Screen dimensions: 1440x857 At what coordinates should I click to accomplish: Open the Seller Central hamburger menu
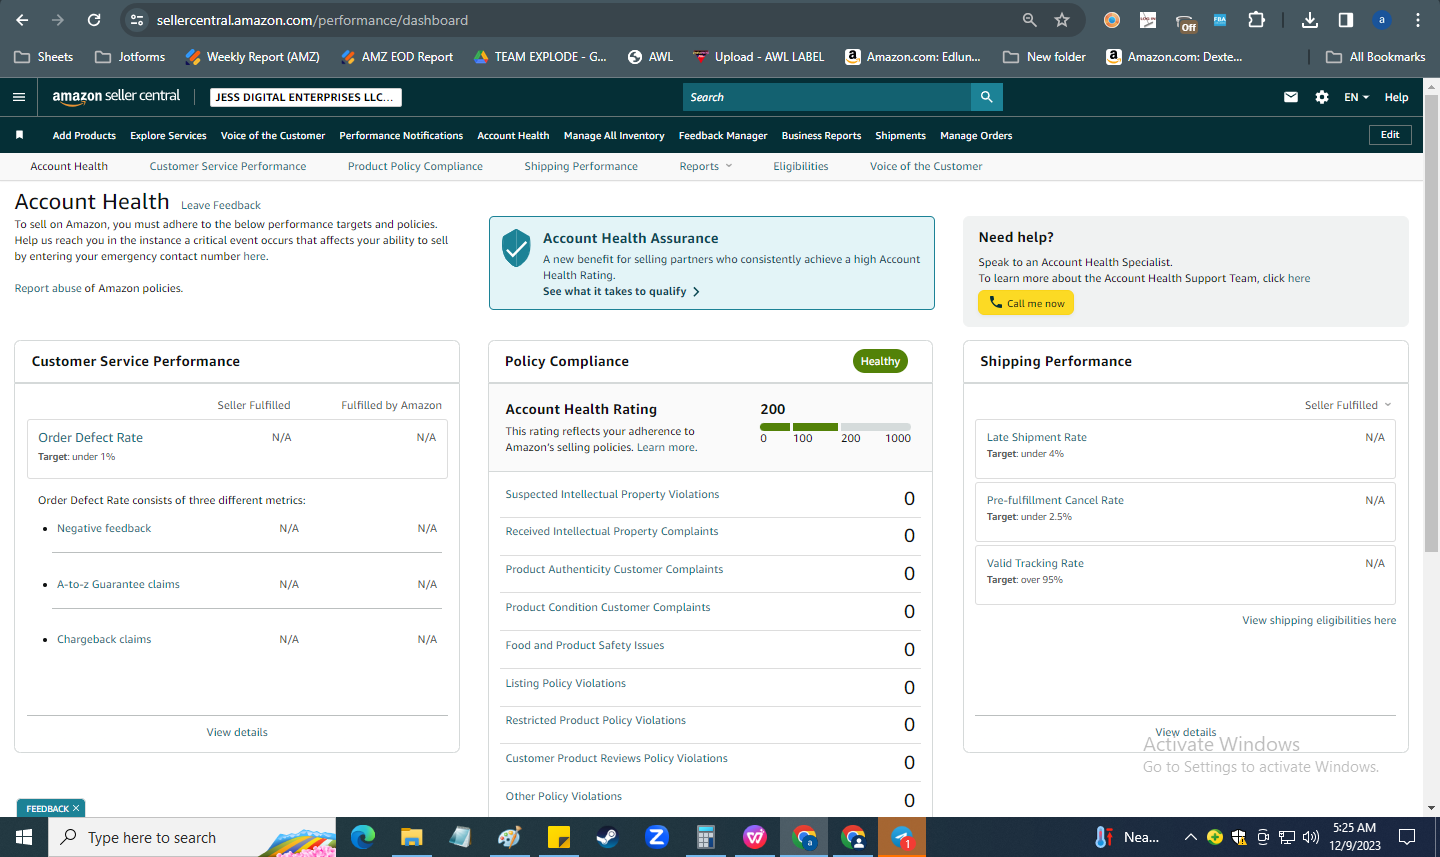[x=19, y=97]
